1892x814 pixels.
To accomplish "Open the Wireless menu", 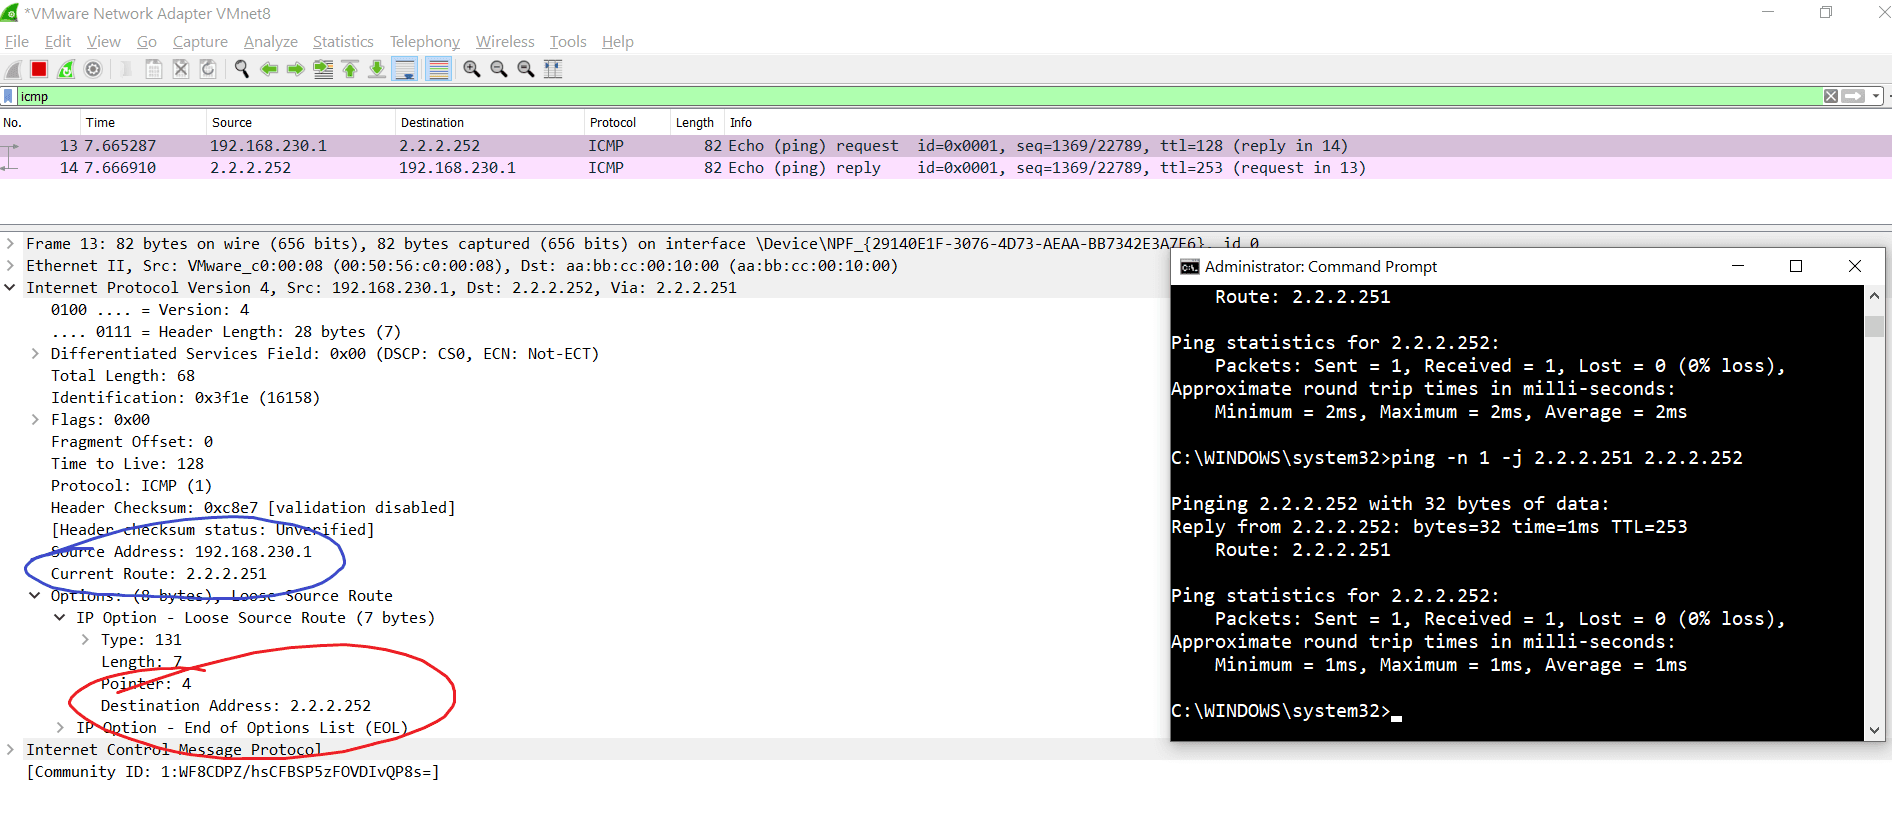I will 505,42.
